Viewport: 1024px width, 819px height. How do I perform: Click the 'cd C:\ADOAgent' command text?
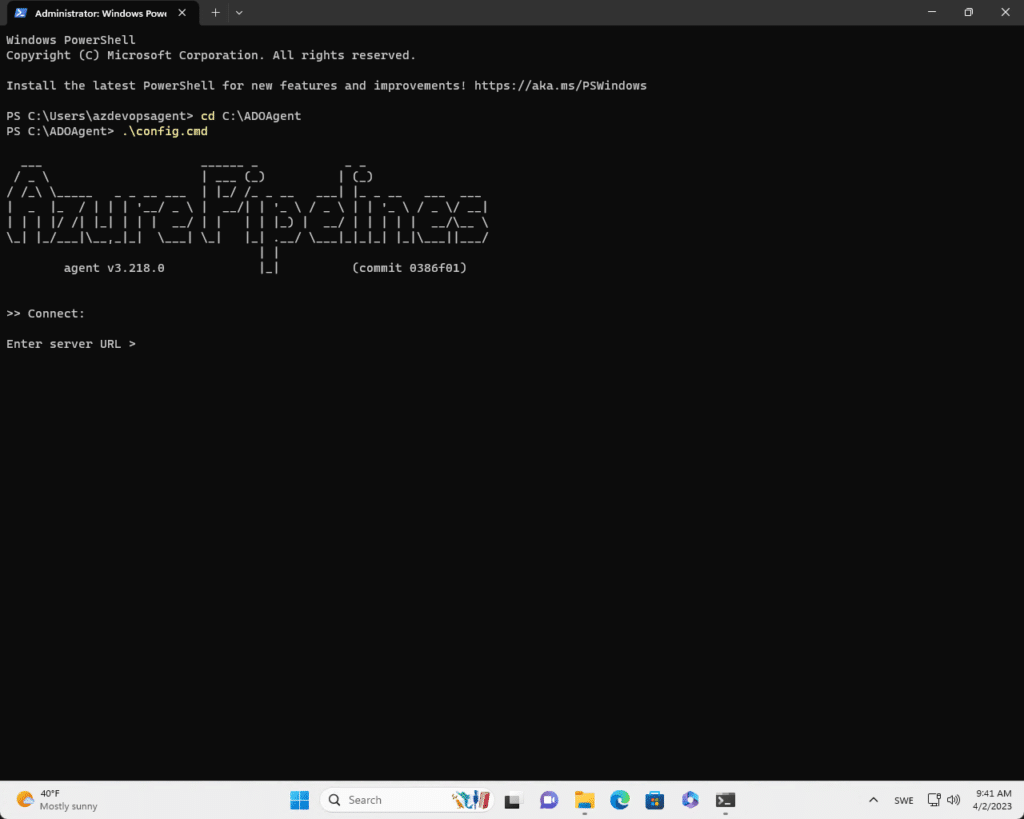[x=251, y=116]
